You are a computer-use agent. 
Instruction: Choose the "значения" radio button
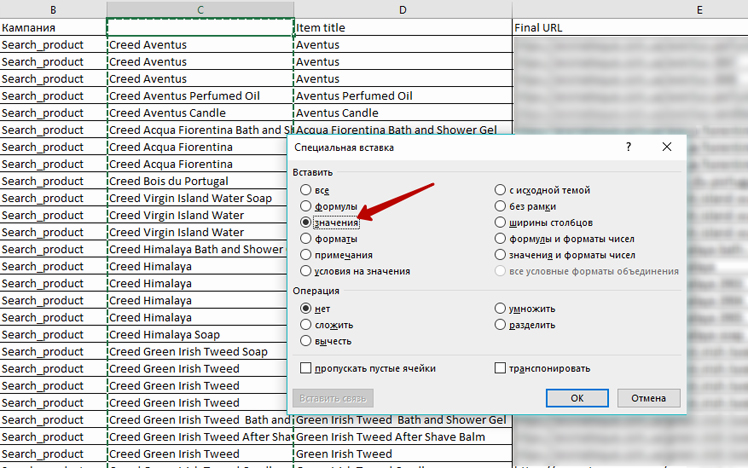(306, 222)
